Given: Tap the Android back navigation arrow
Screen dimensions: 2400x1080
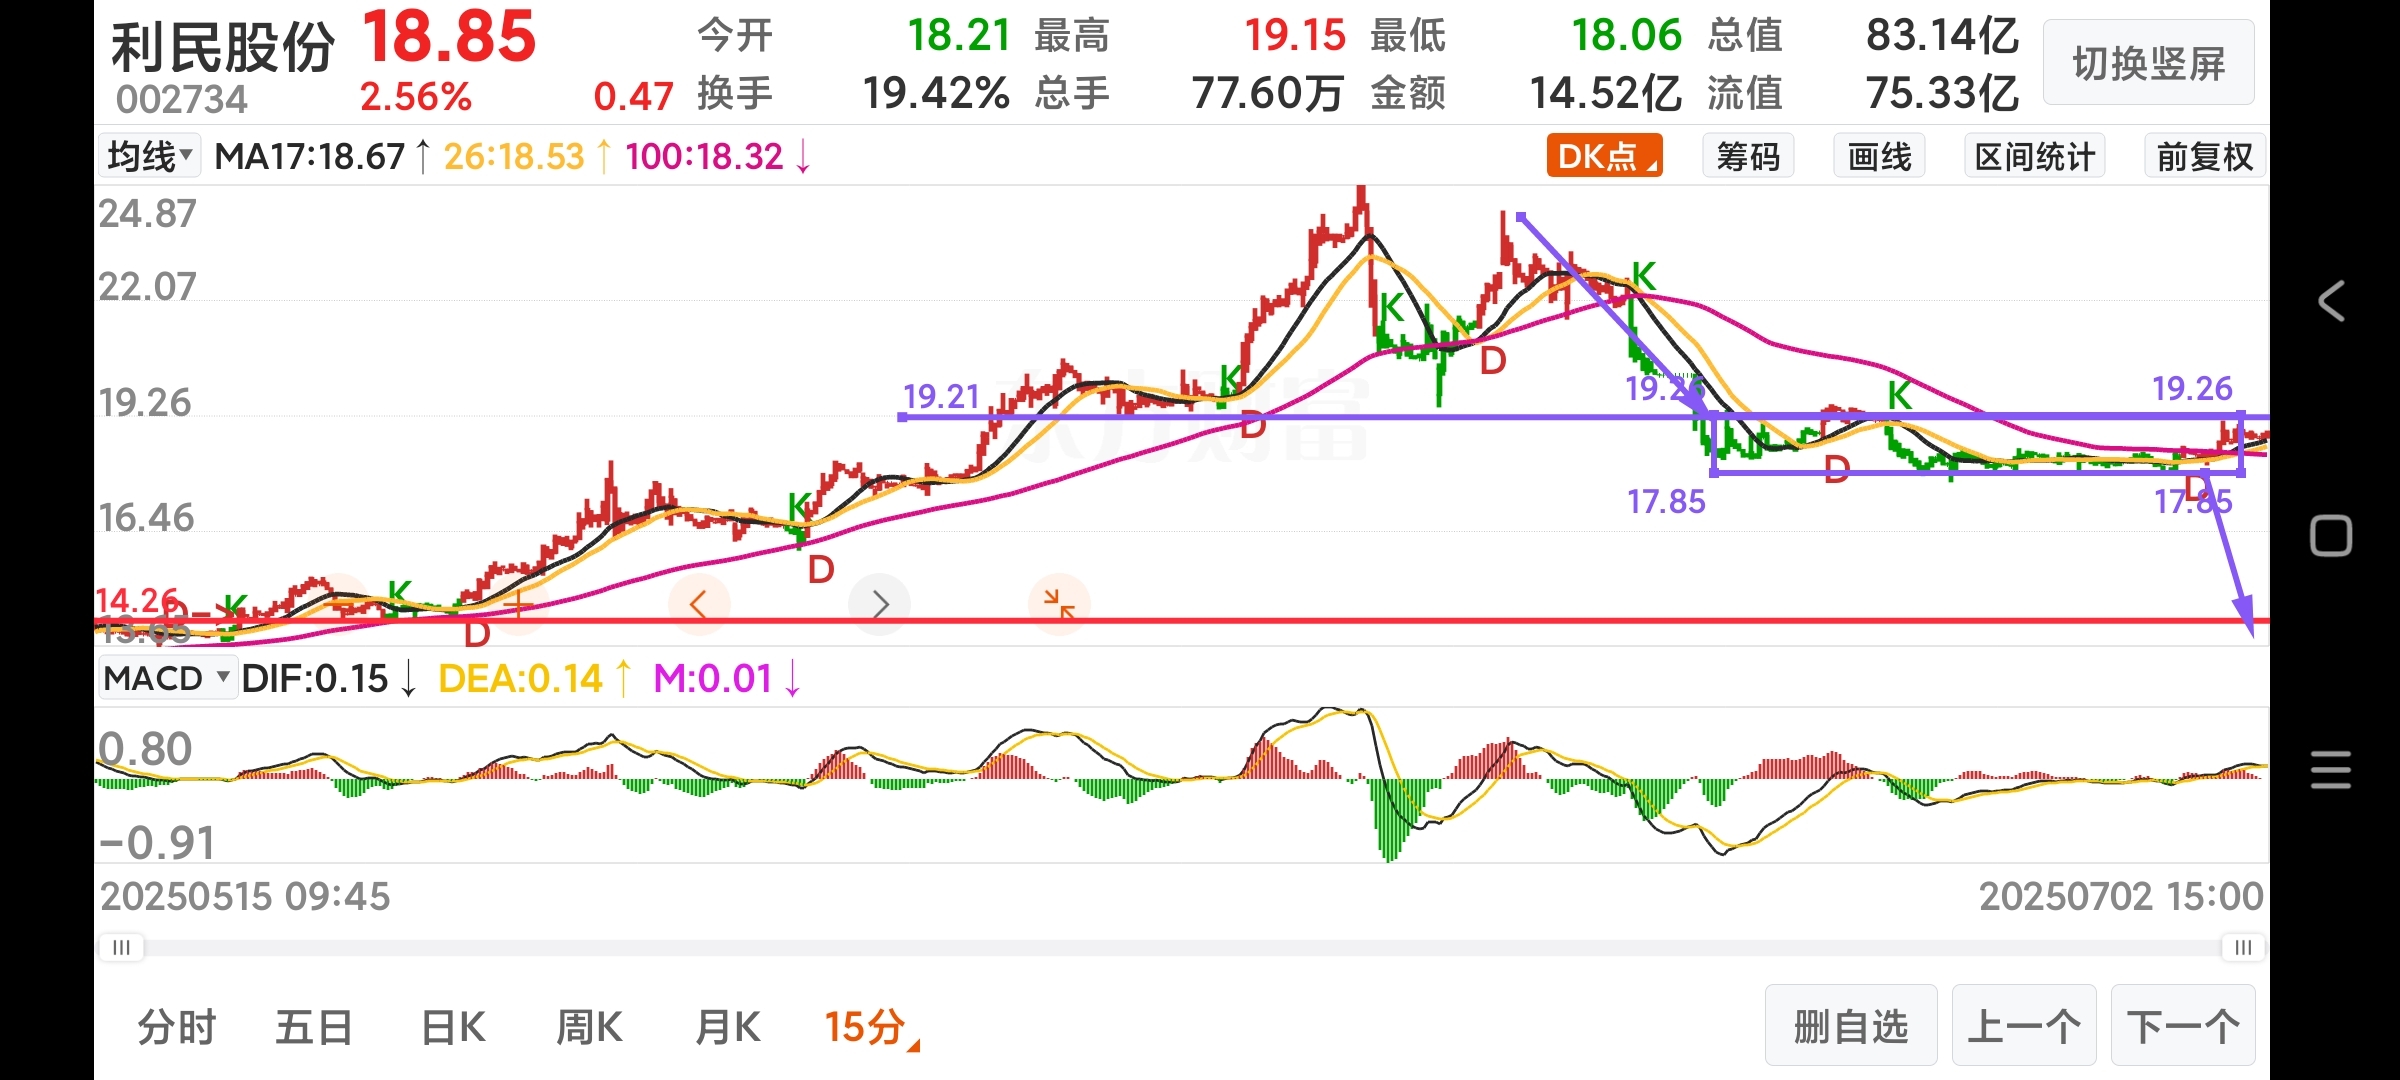Looking at the screenshot, I should [x=2331, y=301].
